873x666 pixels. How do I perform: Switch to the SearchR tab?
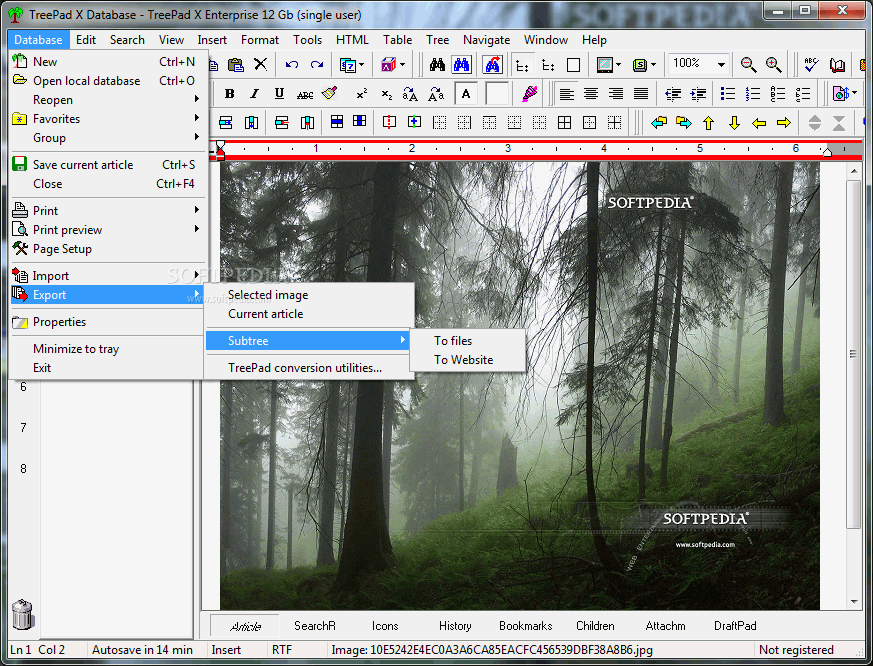(x=315, y=626)
